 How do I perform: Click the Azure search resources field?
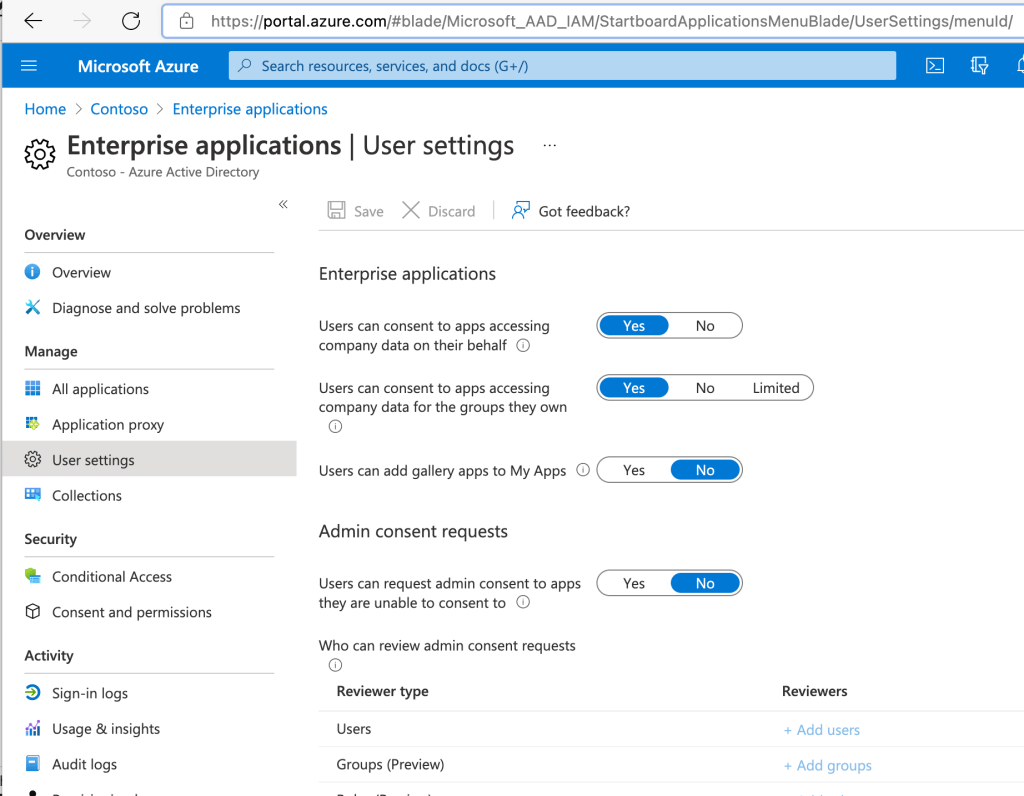click(562, 66)
